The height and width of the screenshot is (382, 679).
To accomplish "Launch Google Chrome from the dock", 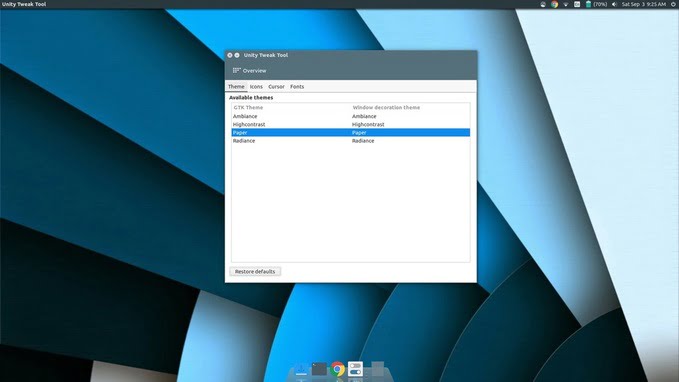I will pyautogui.click(x=337, y=369).
